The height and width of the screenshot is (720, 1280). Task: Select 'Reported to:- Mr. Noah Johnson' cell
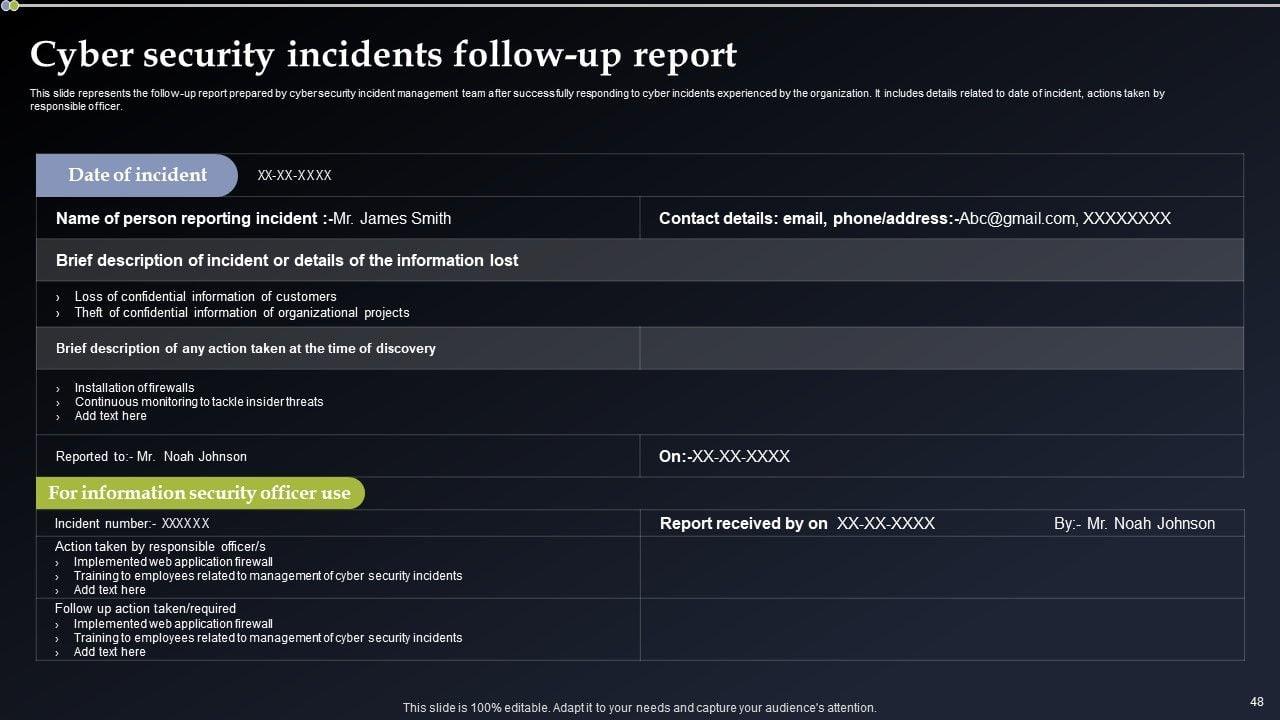tap(151, 456)
